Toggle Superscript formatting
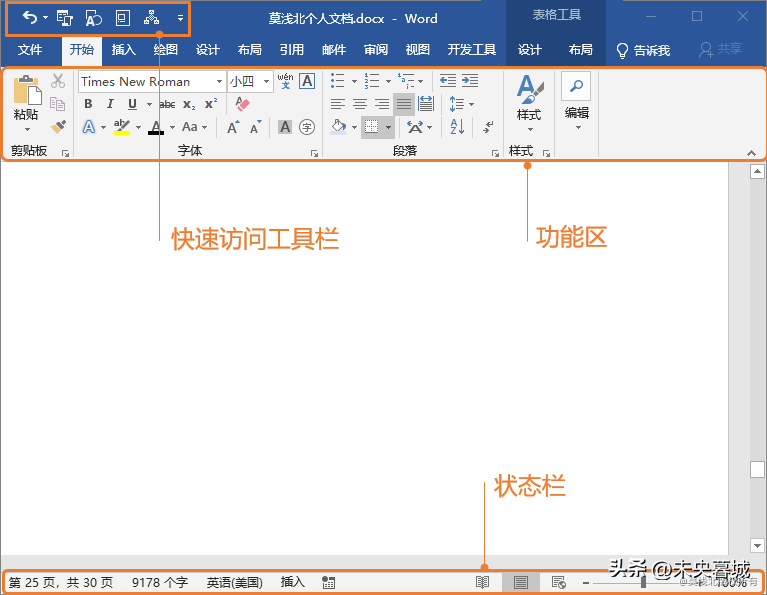 [211, 104]
